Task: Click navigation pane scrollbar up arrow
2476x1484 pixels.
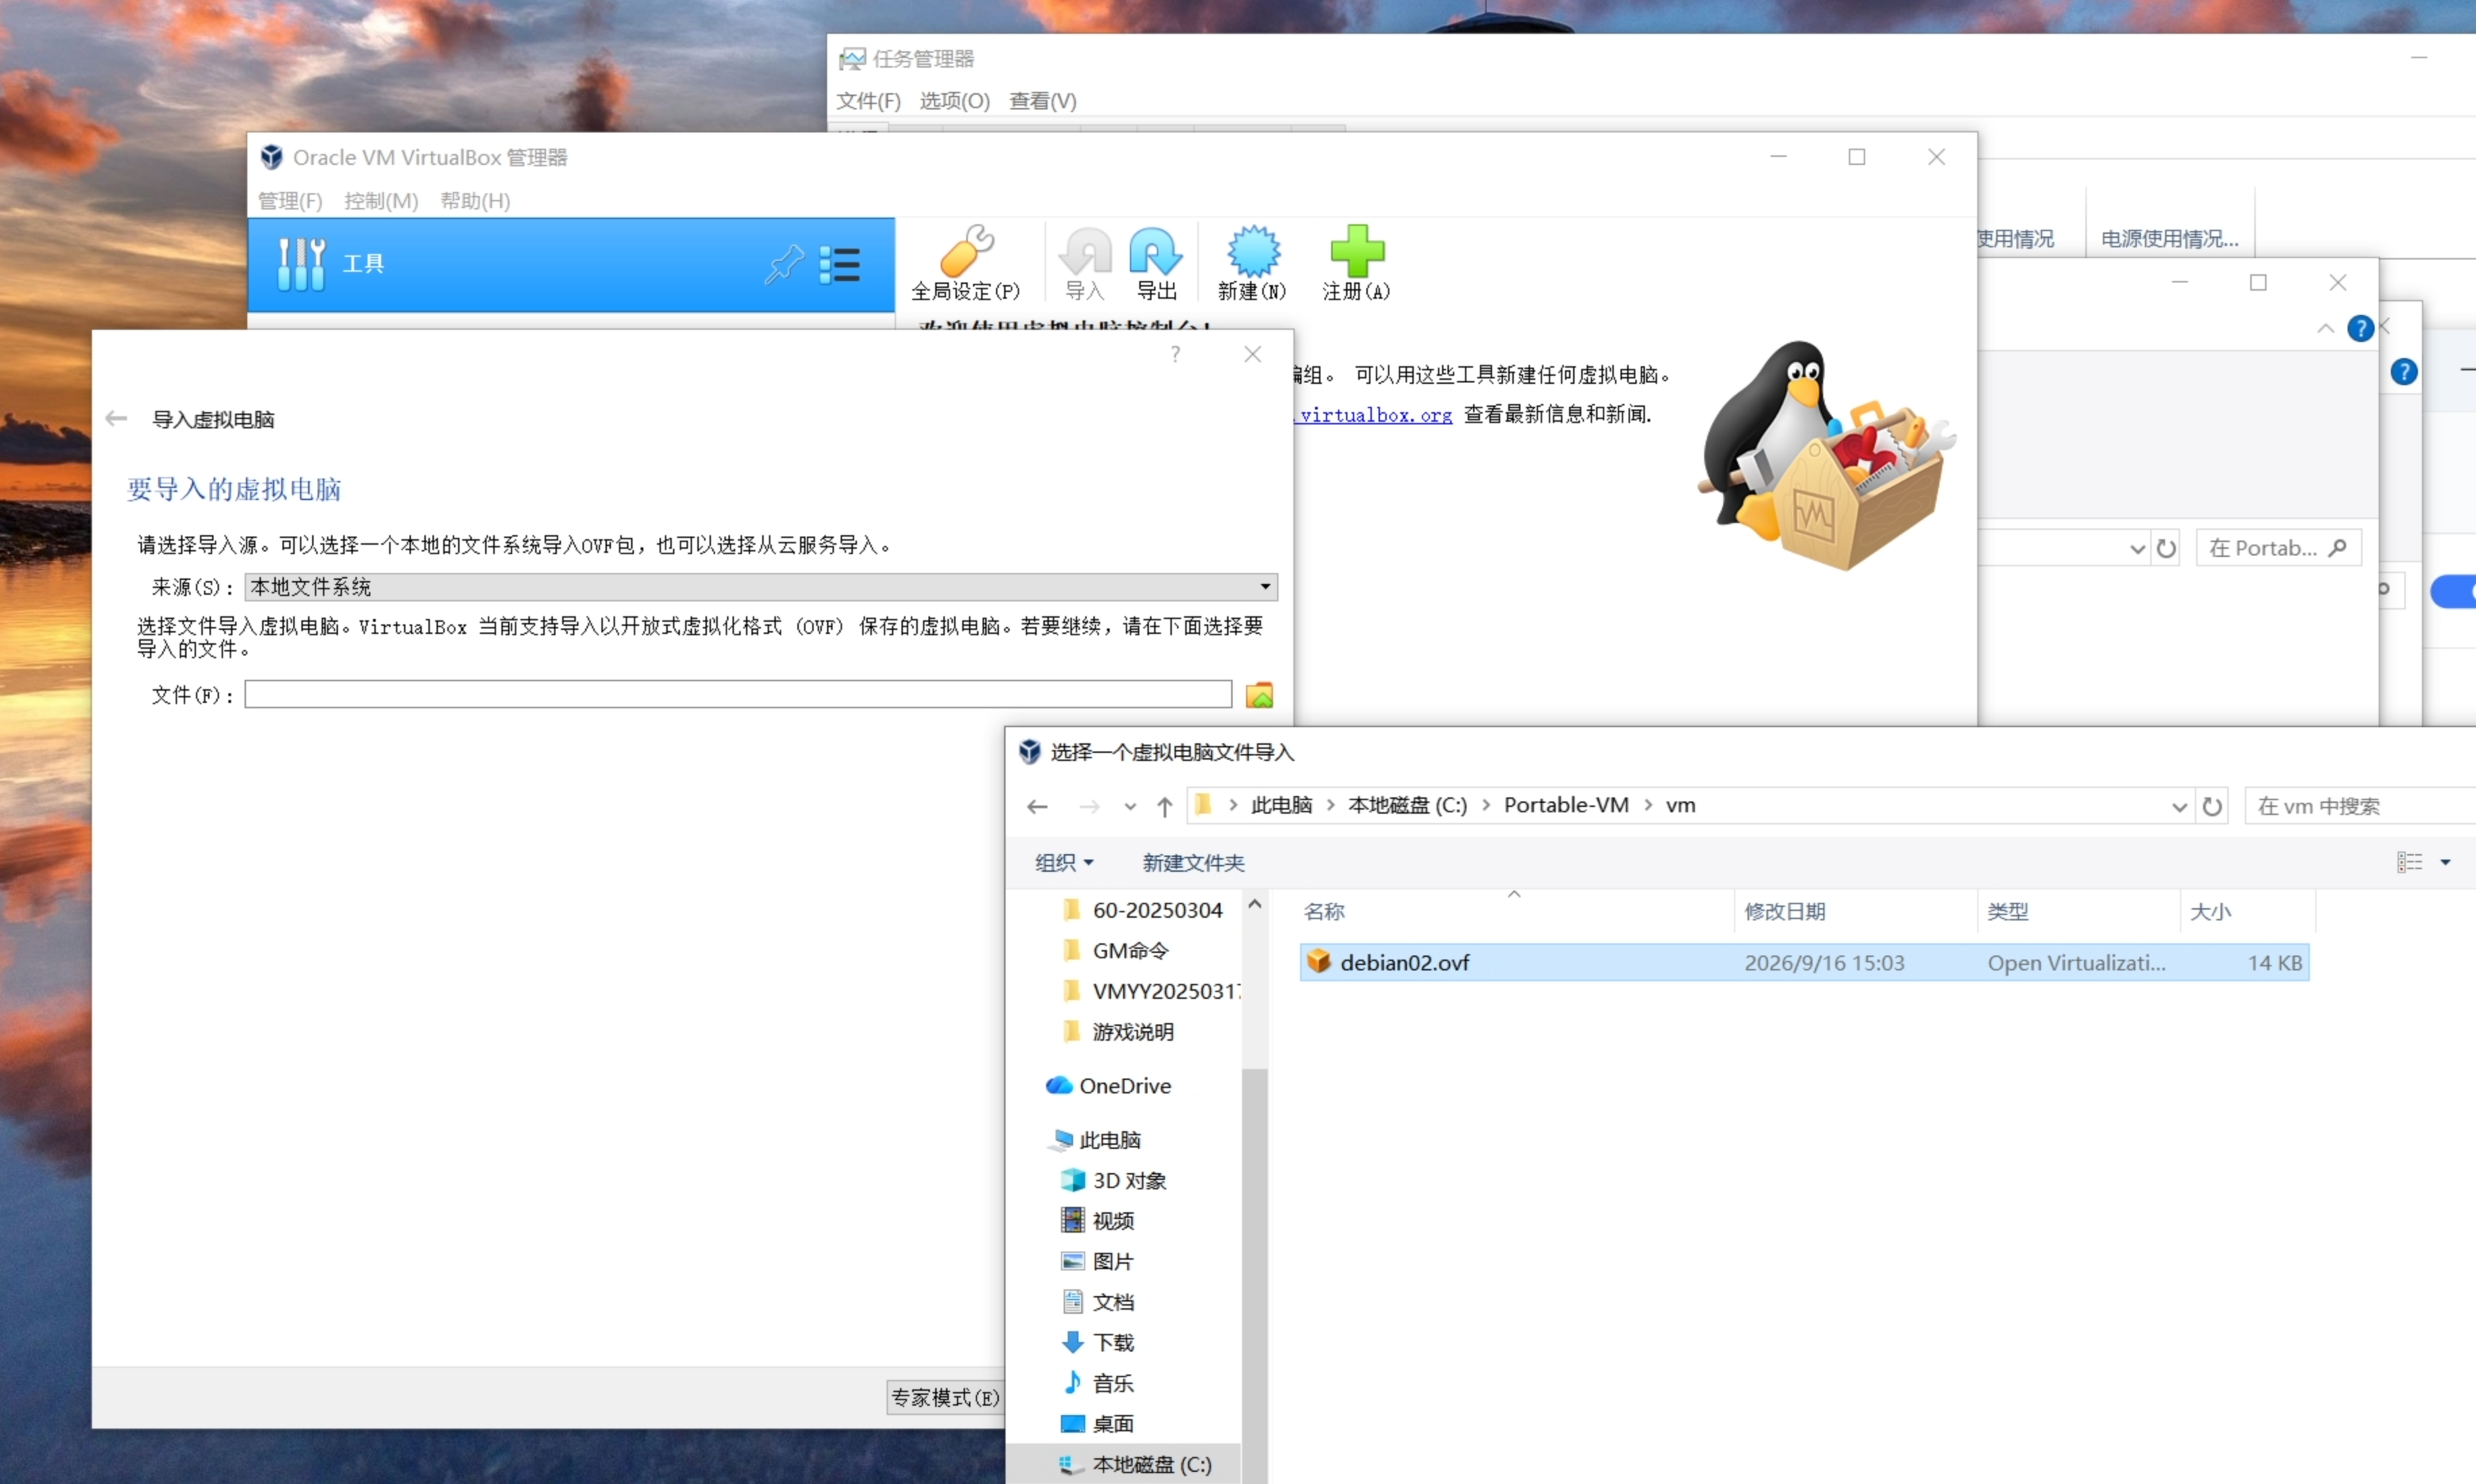Action: (1254, 905)
